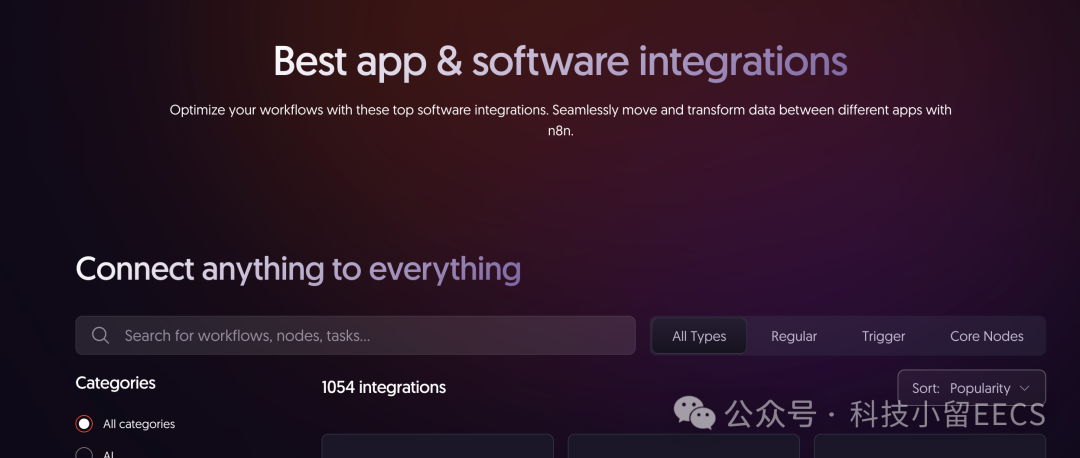Select the All Types tab
This screenshot has height=458, width=1080.
(x=699, y=336)
